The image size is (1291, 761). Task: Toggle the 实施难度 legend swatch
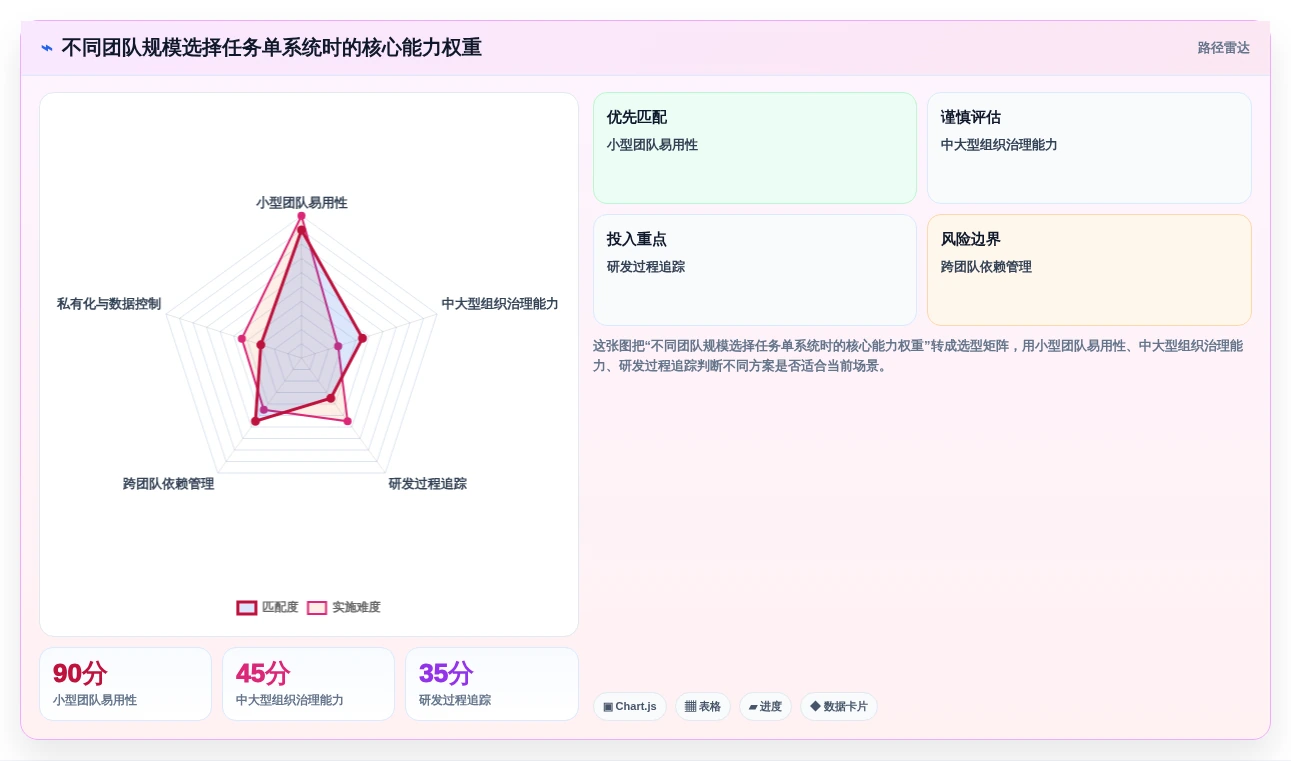[x=317, y=607]
